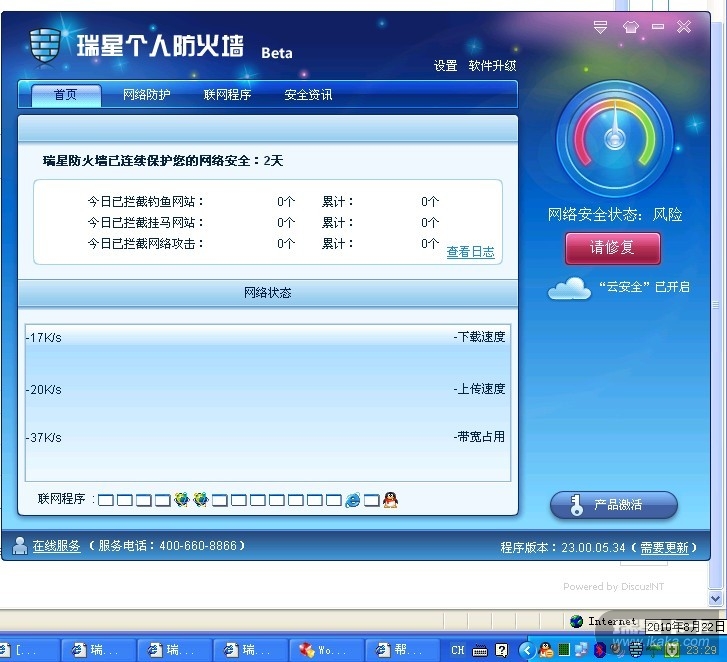Click the 今日已拦截网络攻击 row label
The width and height of the screenshot is (727, 662).
coord(145,243)
